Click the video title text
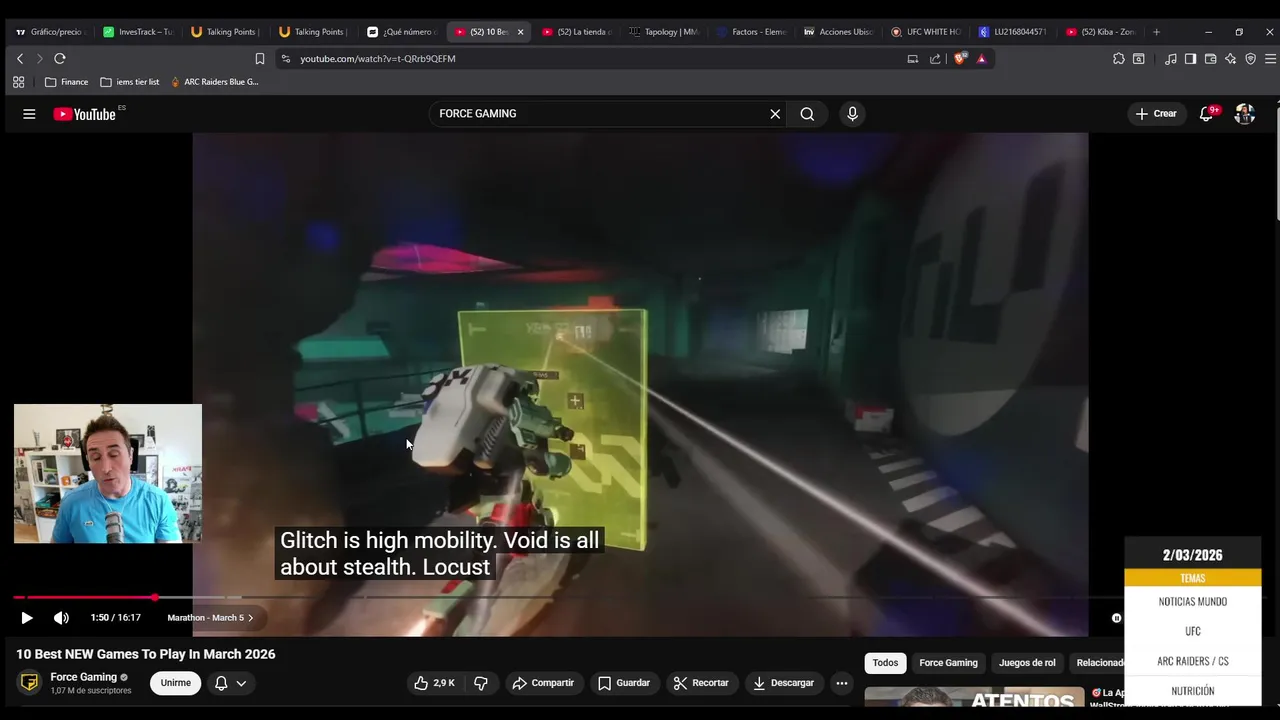The image size is (1280, 720). point(146,654)
